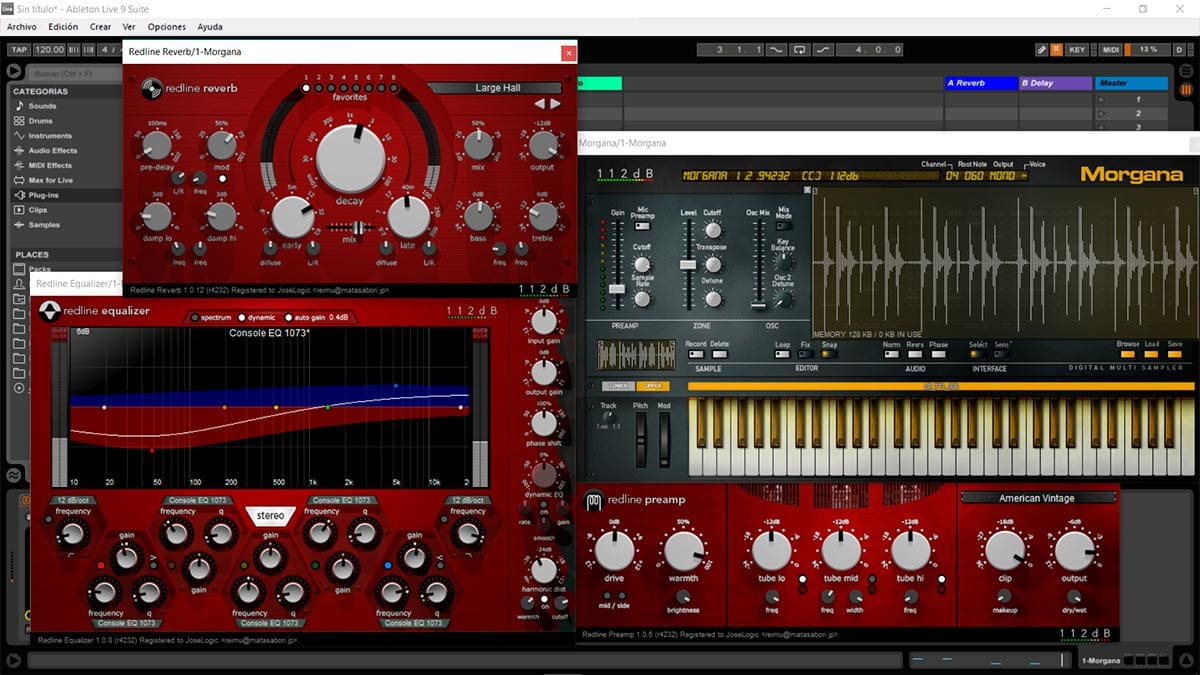
Task: Select the Master track header
Action: click(x=1132, y=83)
